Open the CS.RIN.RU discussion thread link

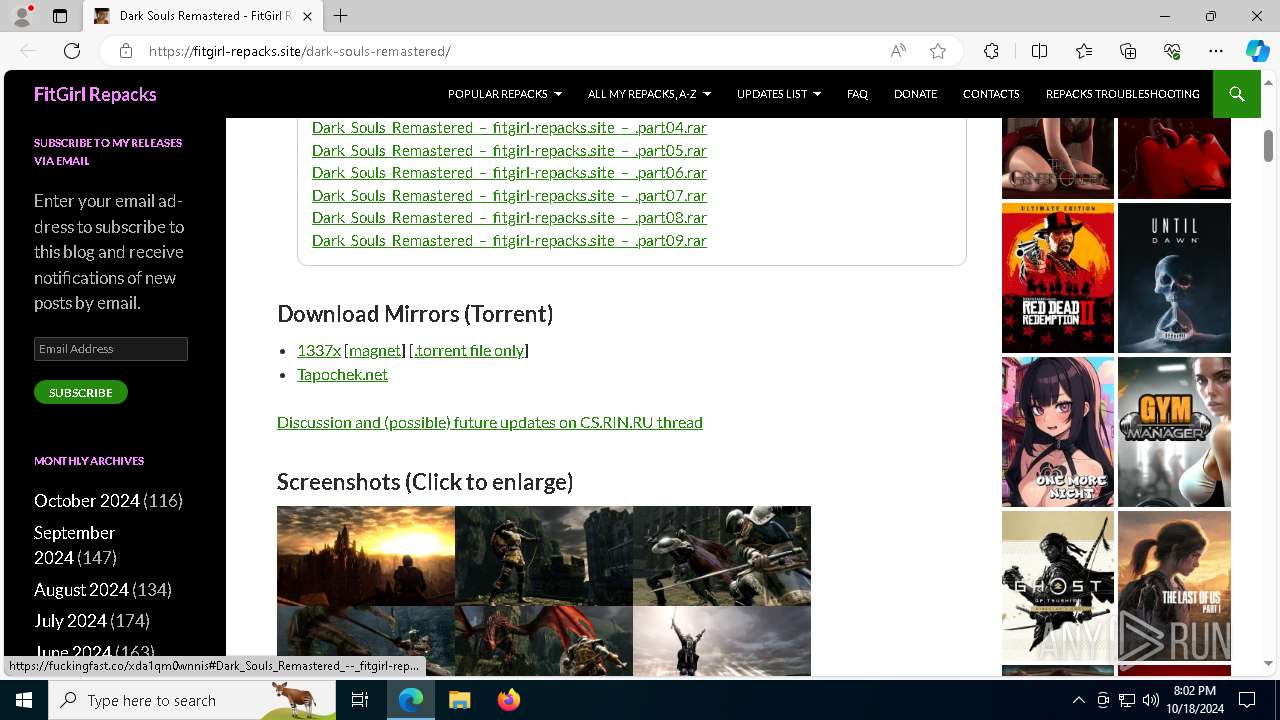pyautogui.click(x=490, y=422)
